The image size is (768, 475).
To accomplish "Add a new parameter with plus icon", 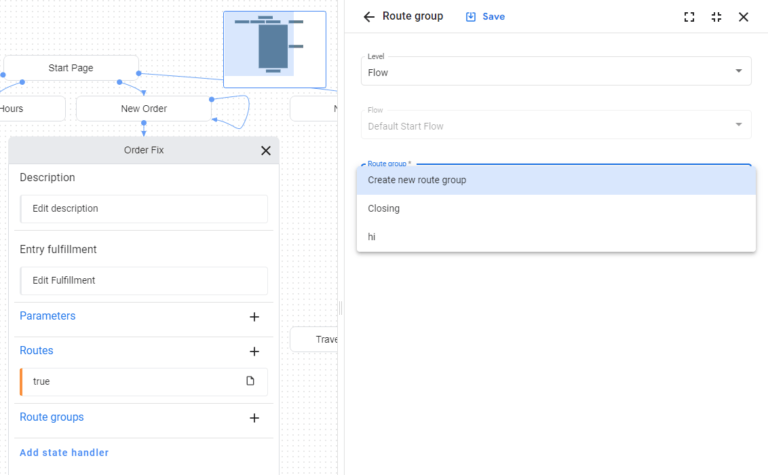I will pos(254,317).
